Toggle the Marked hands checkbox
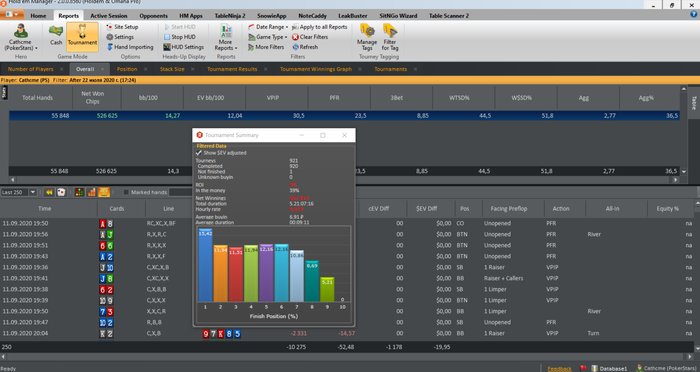This screenshot has height=372, width=700. point(126,192)
